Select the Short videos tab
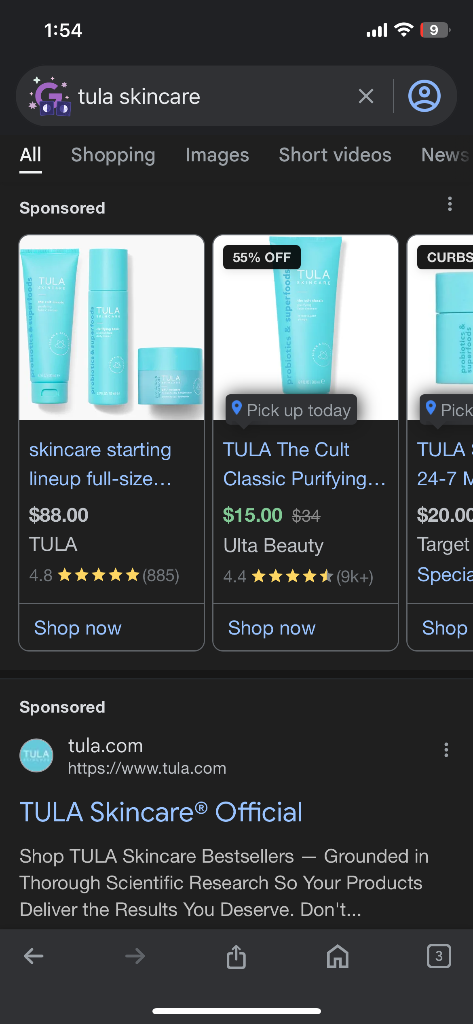 tap(335, 155)
